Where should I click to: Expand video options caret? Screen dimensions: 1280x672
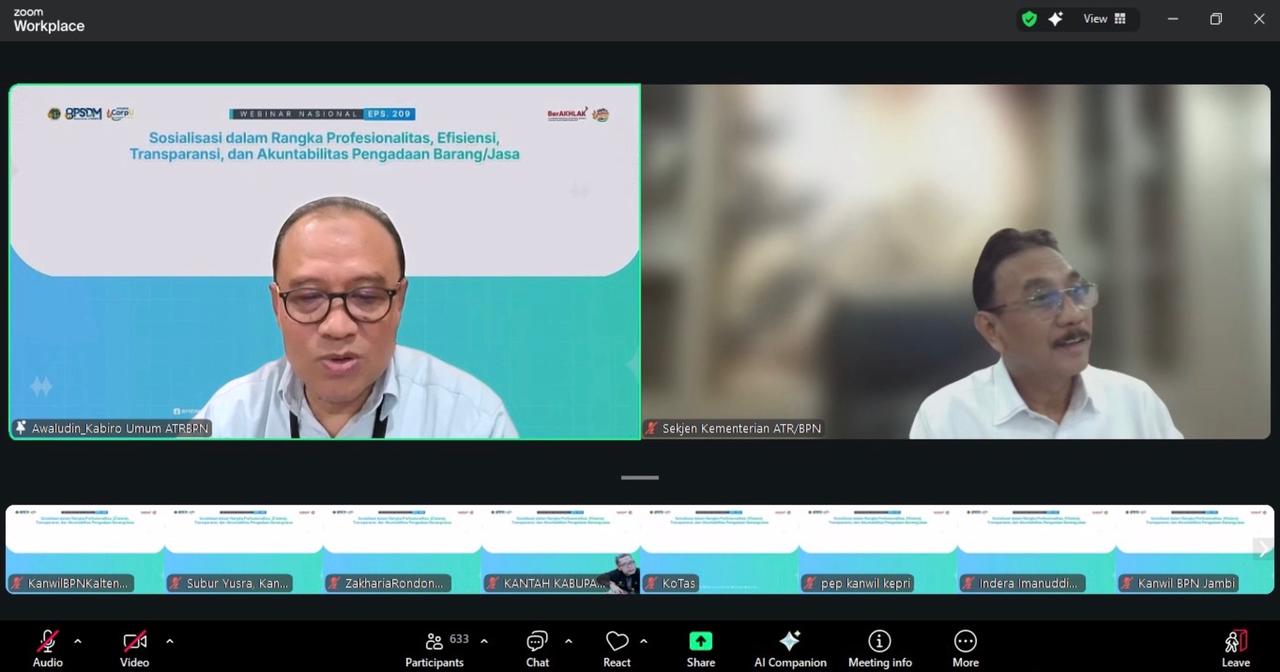point(169,641)
